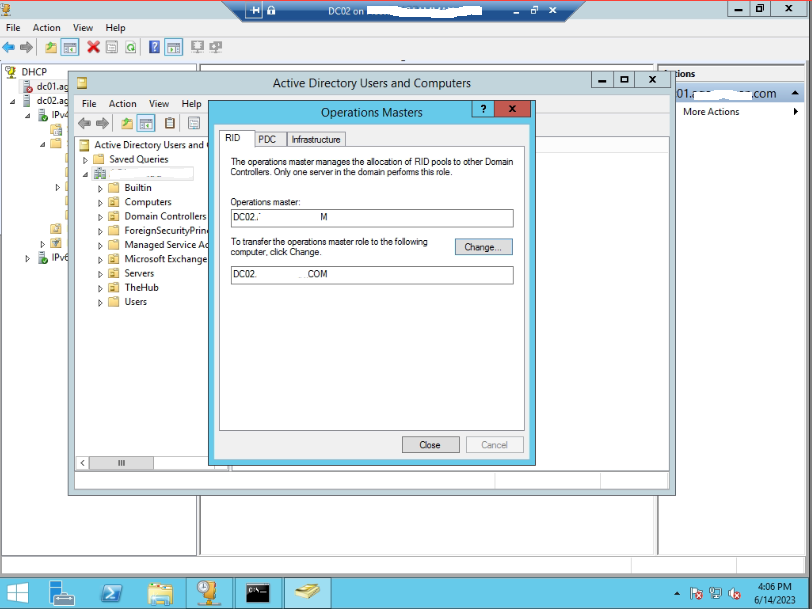The image size is (812, 609).
Task: Expand the Saved Queries node
Action: coord(85,160)
